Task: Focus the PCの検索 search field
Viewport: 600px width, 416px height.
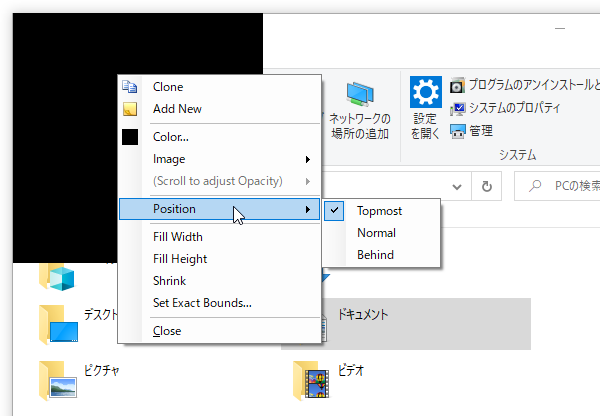Action: click(x=559, y=186)
